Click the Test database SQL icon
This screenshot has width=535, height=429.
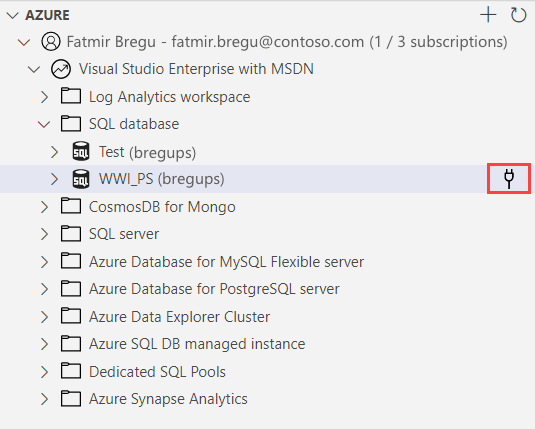pos(81,152)
